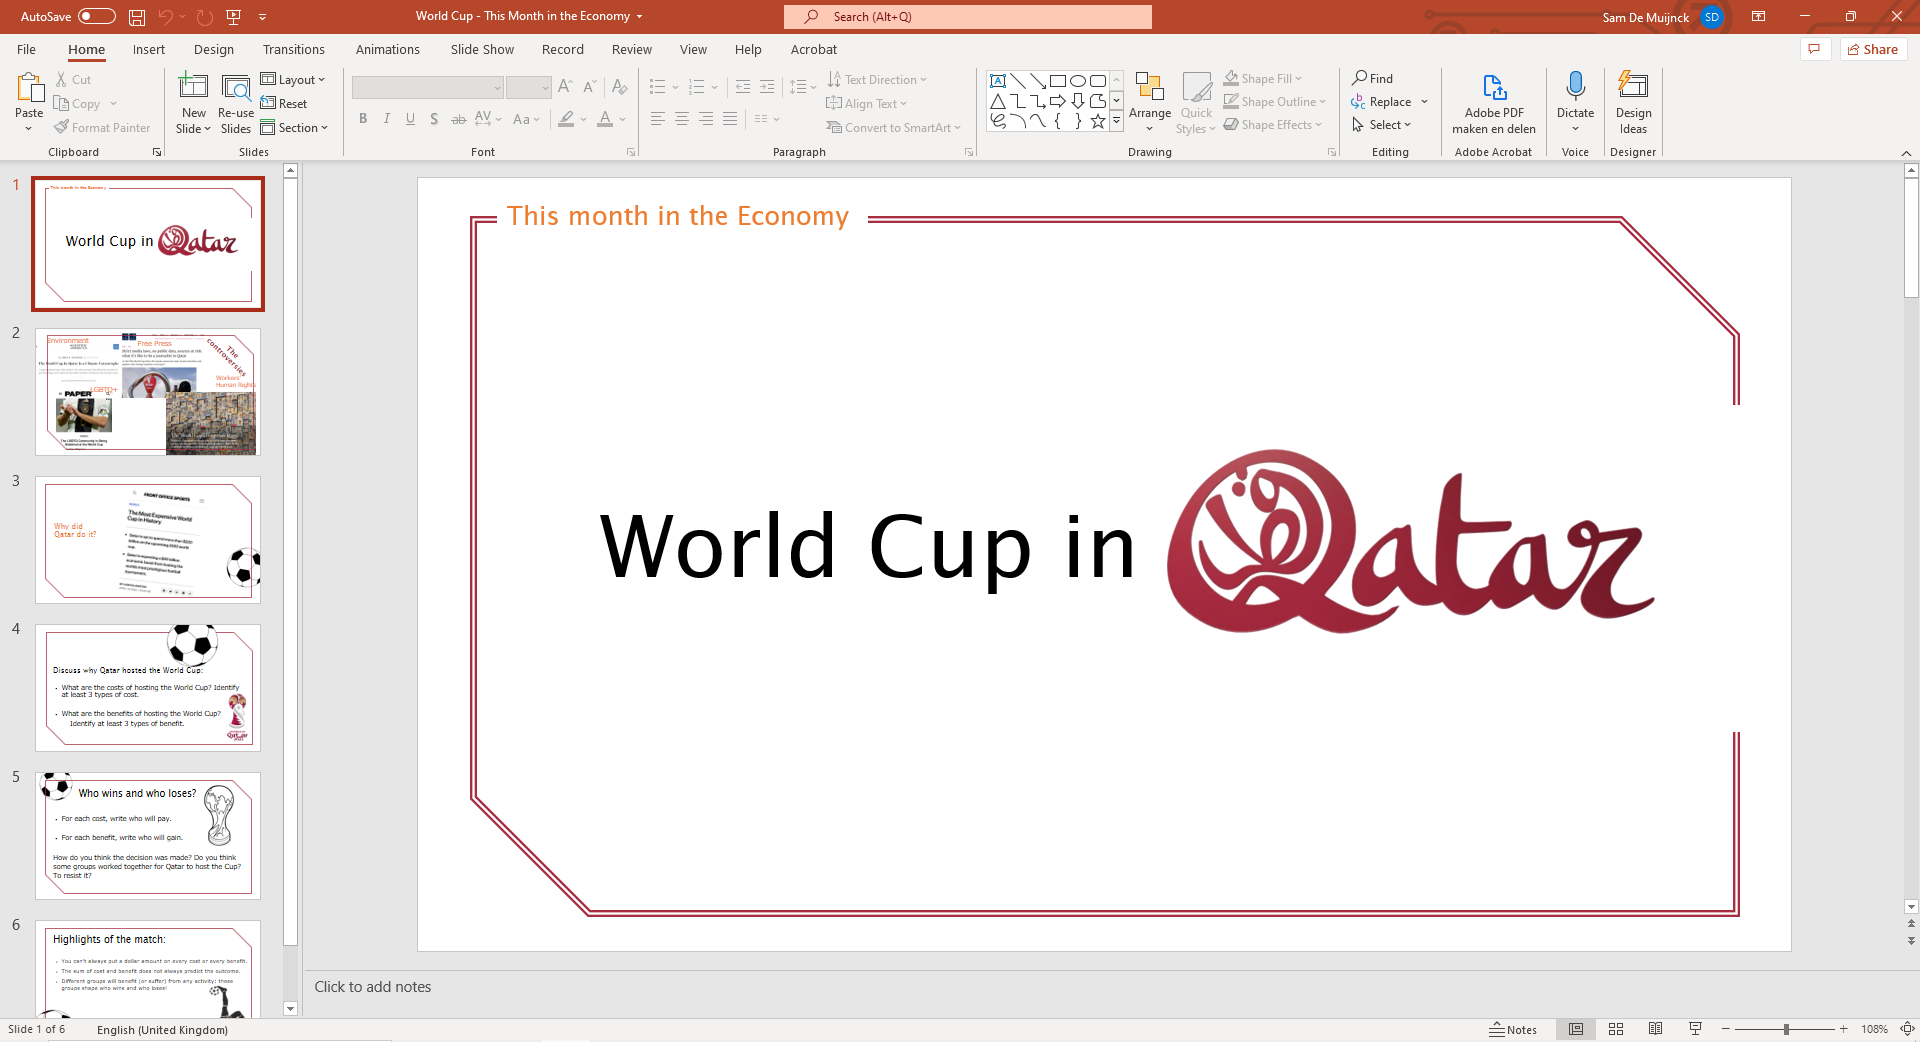
Task: Switch to the Design tab
Action: point(214,49)
